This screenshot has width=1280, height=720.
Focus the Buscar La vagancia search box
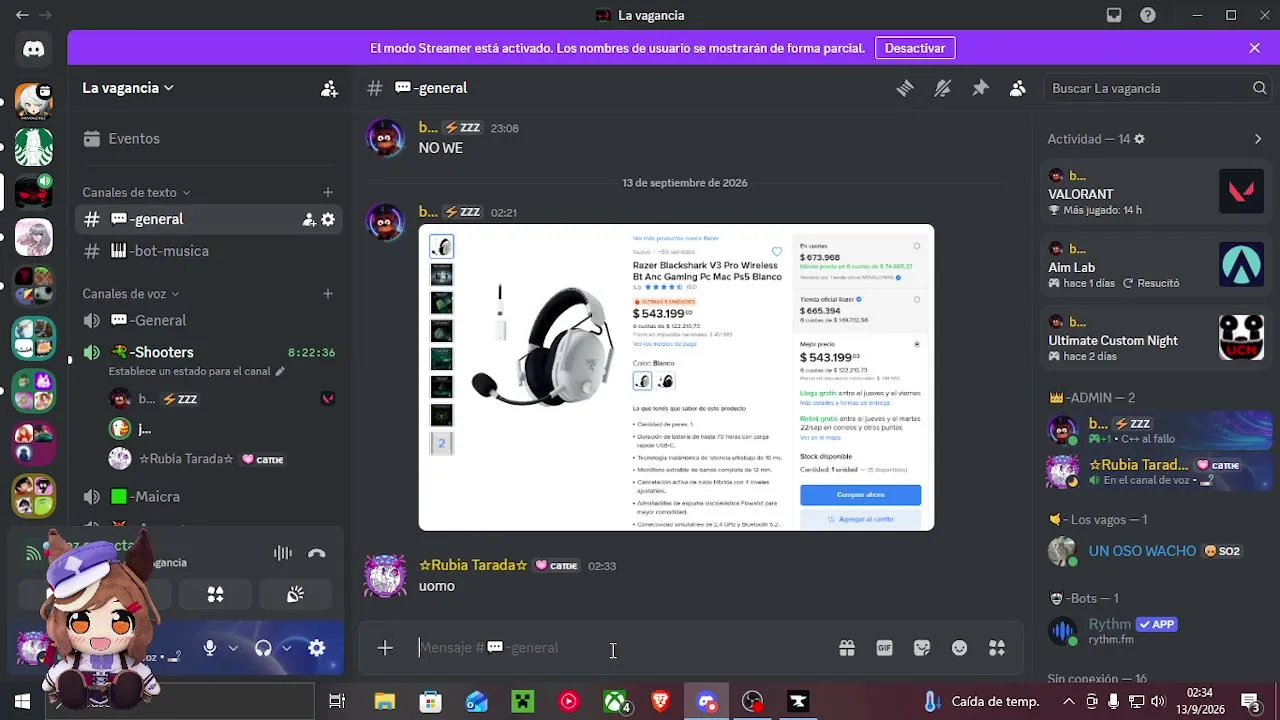click(1157, 88)
